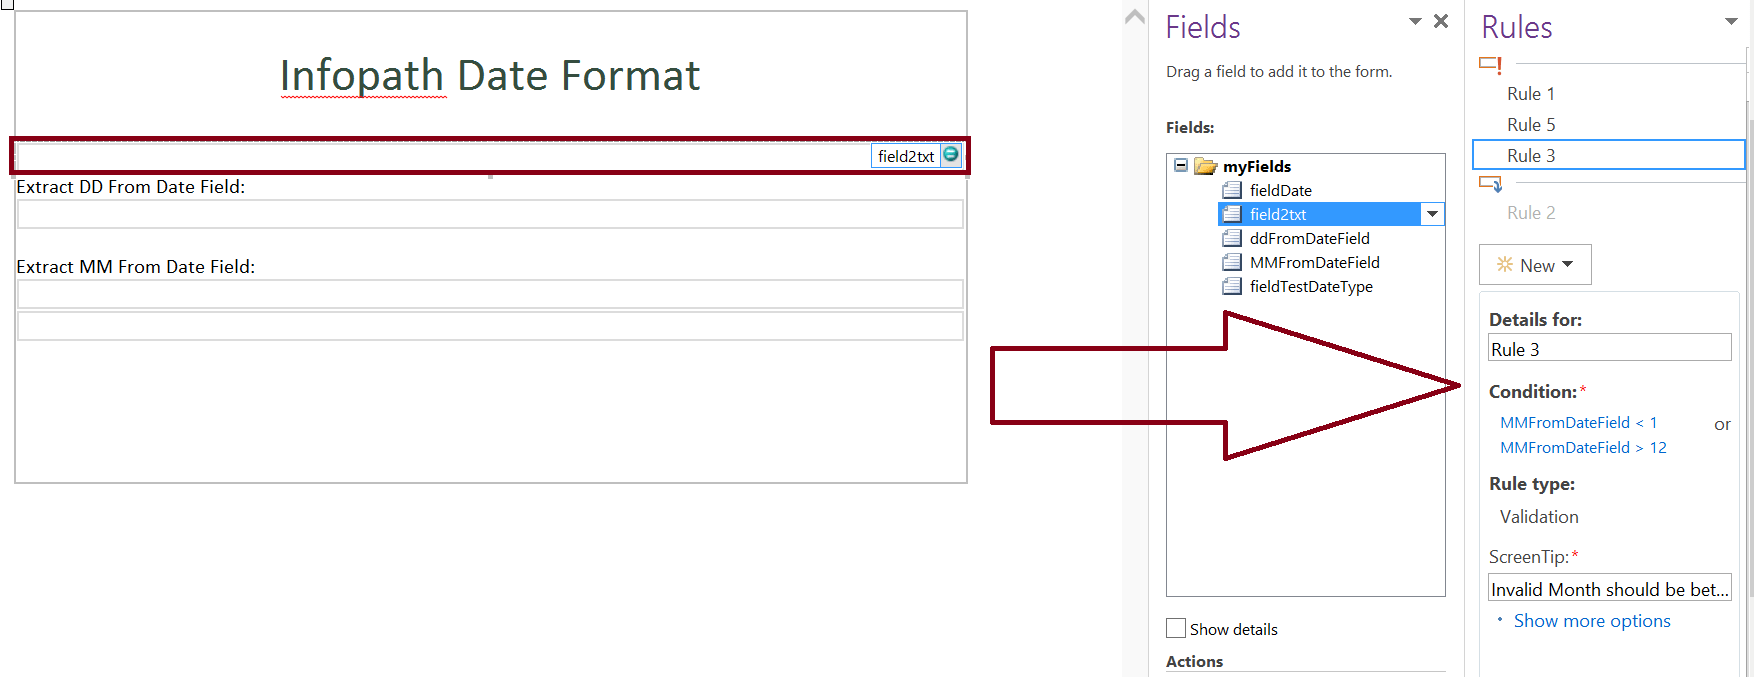
Task: Click the formatting rules section icon
Action: click(1490, 184)
